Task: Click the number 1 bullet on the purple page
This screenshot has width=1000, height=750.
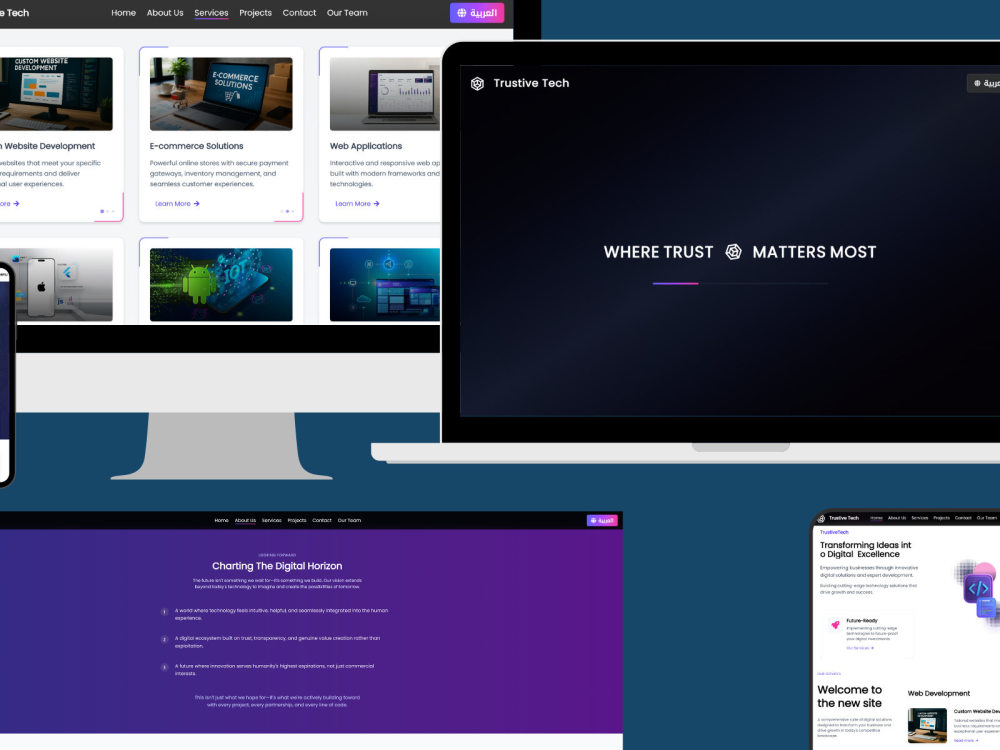Action: [164, 612]
